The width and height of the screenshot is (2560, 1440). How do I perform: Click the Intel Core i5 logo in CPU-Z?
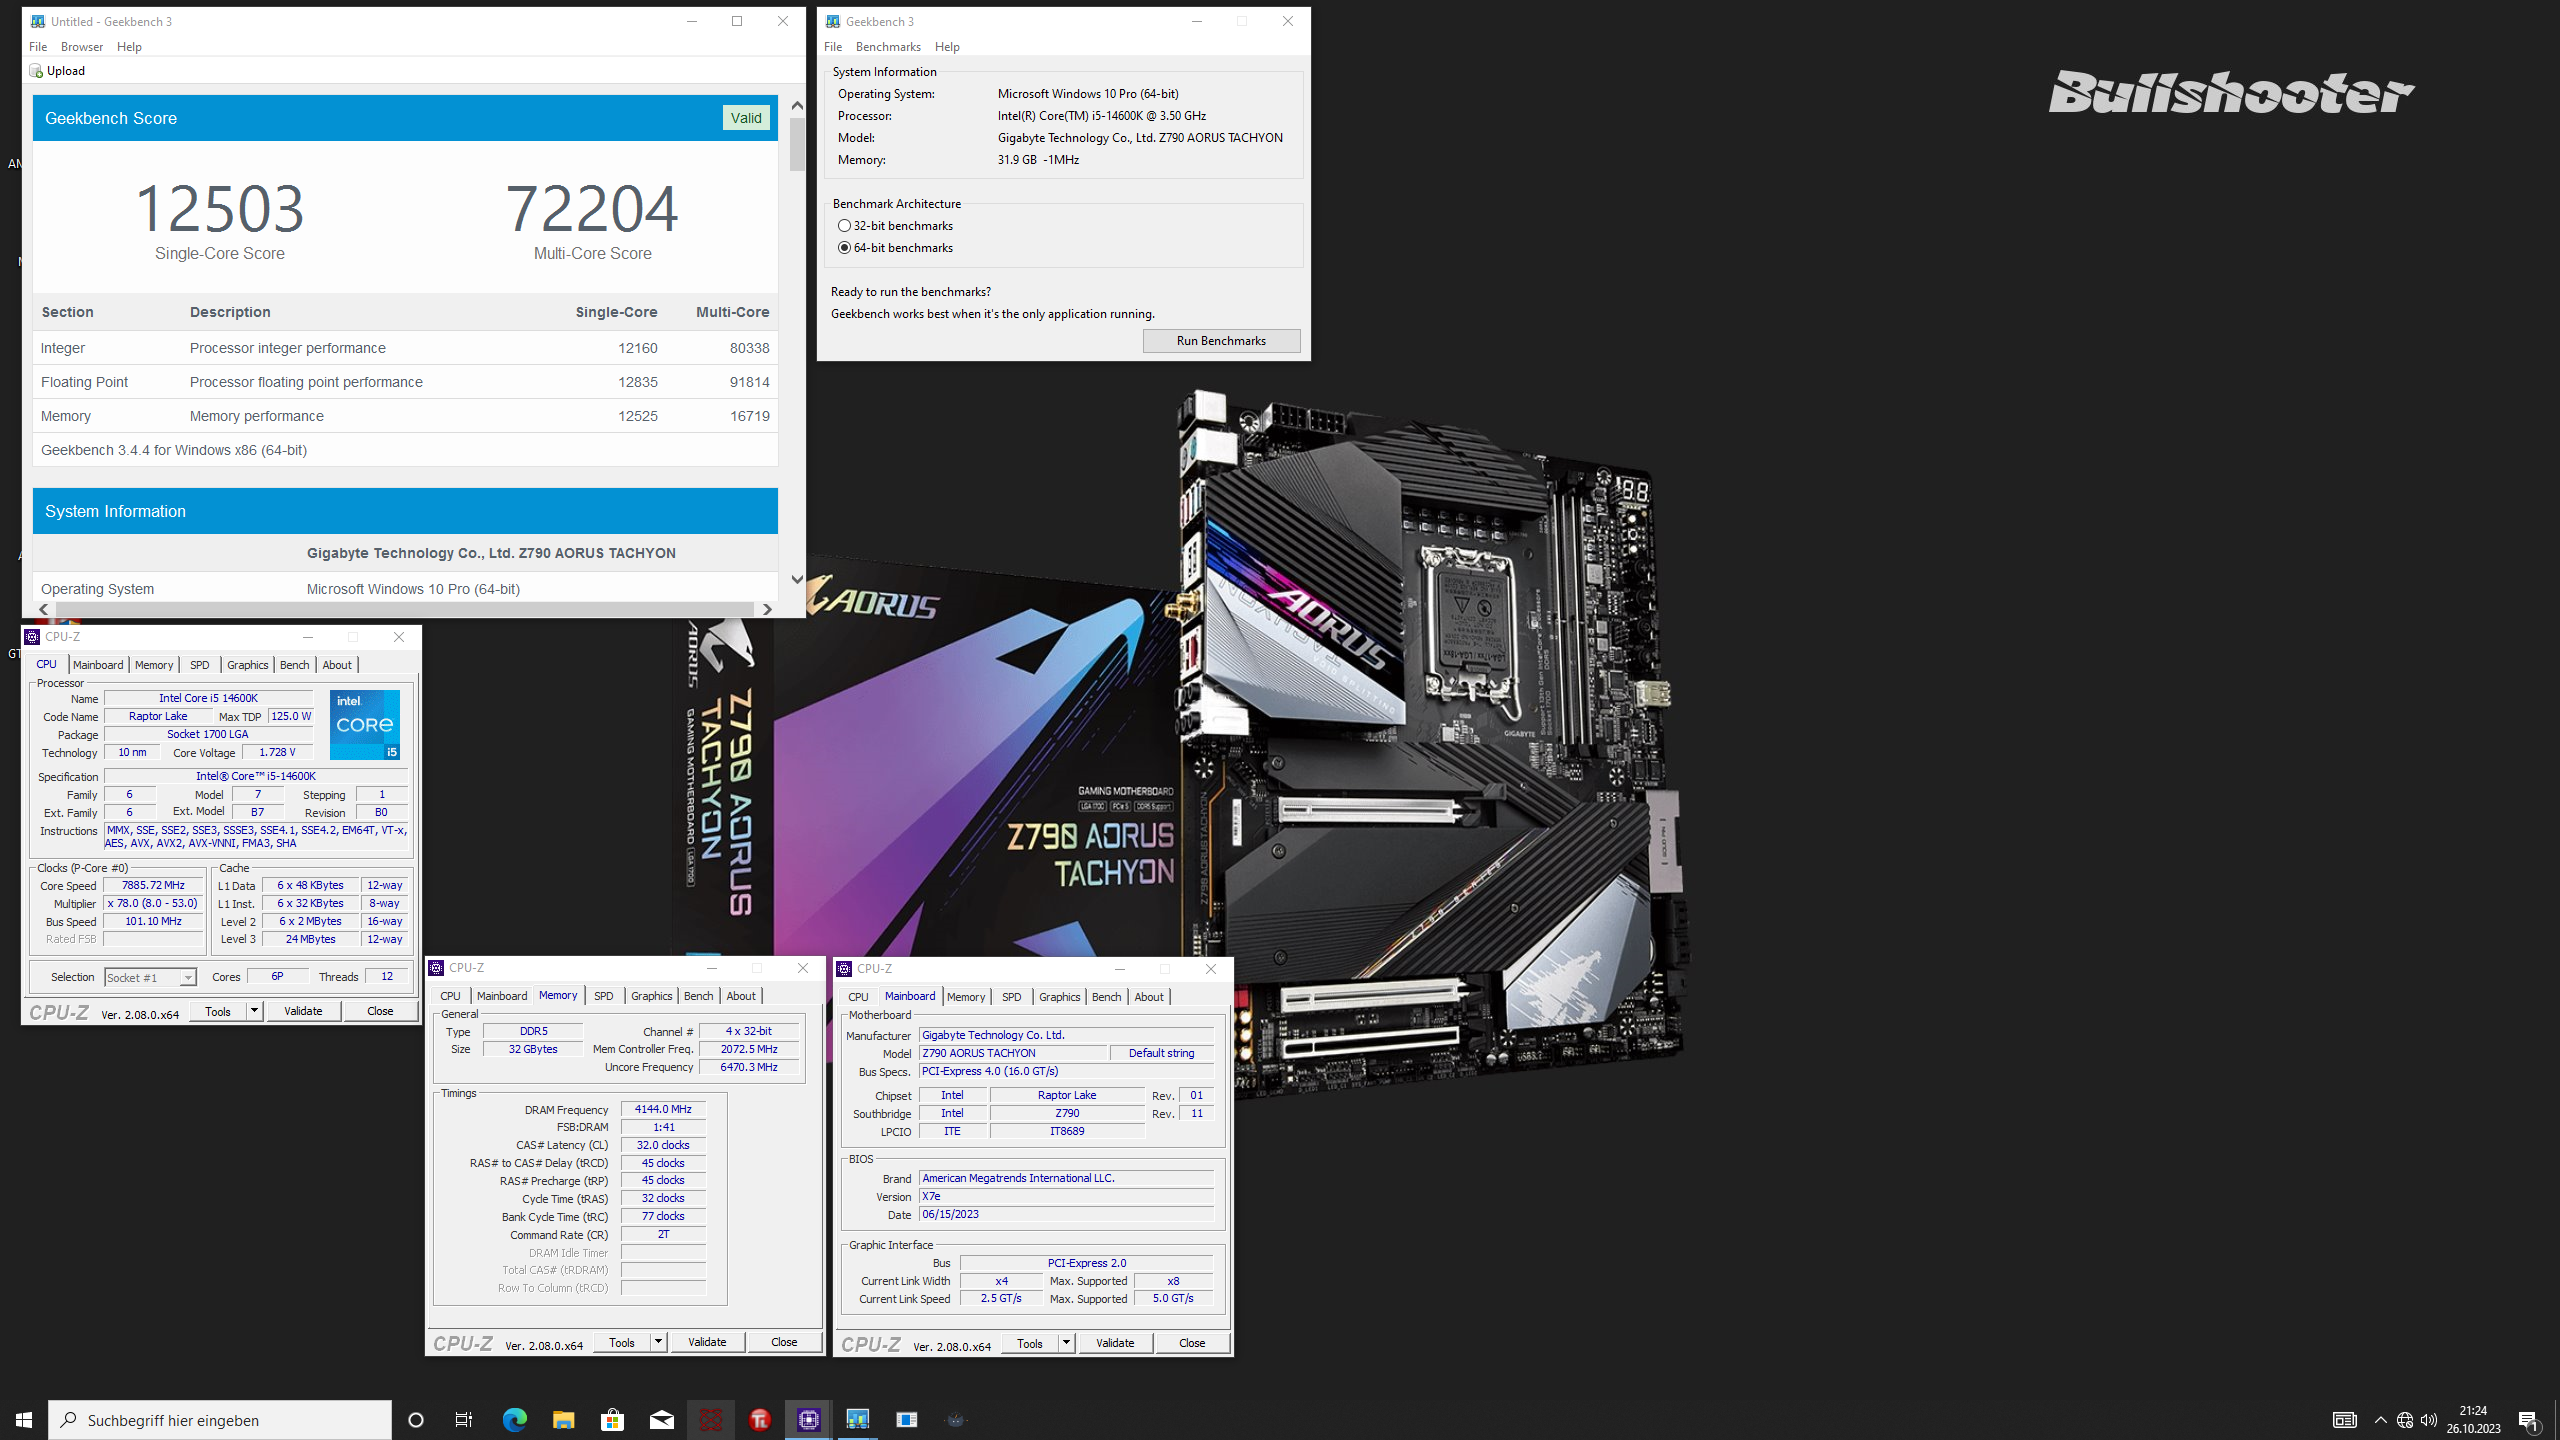tap(365, 725)
